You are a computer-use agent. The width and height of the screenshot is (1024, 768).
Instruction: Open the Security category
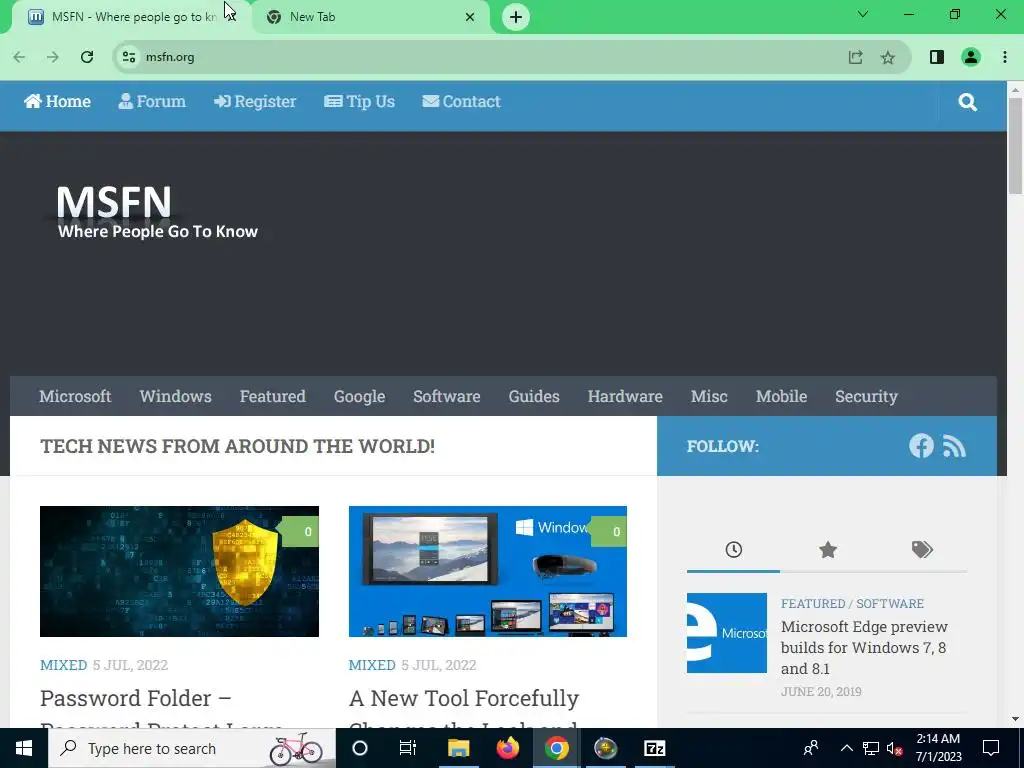point(866,396)
